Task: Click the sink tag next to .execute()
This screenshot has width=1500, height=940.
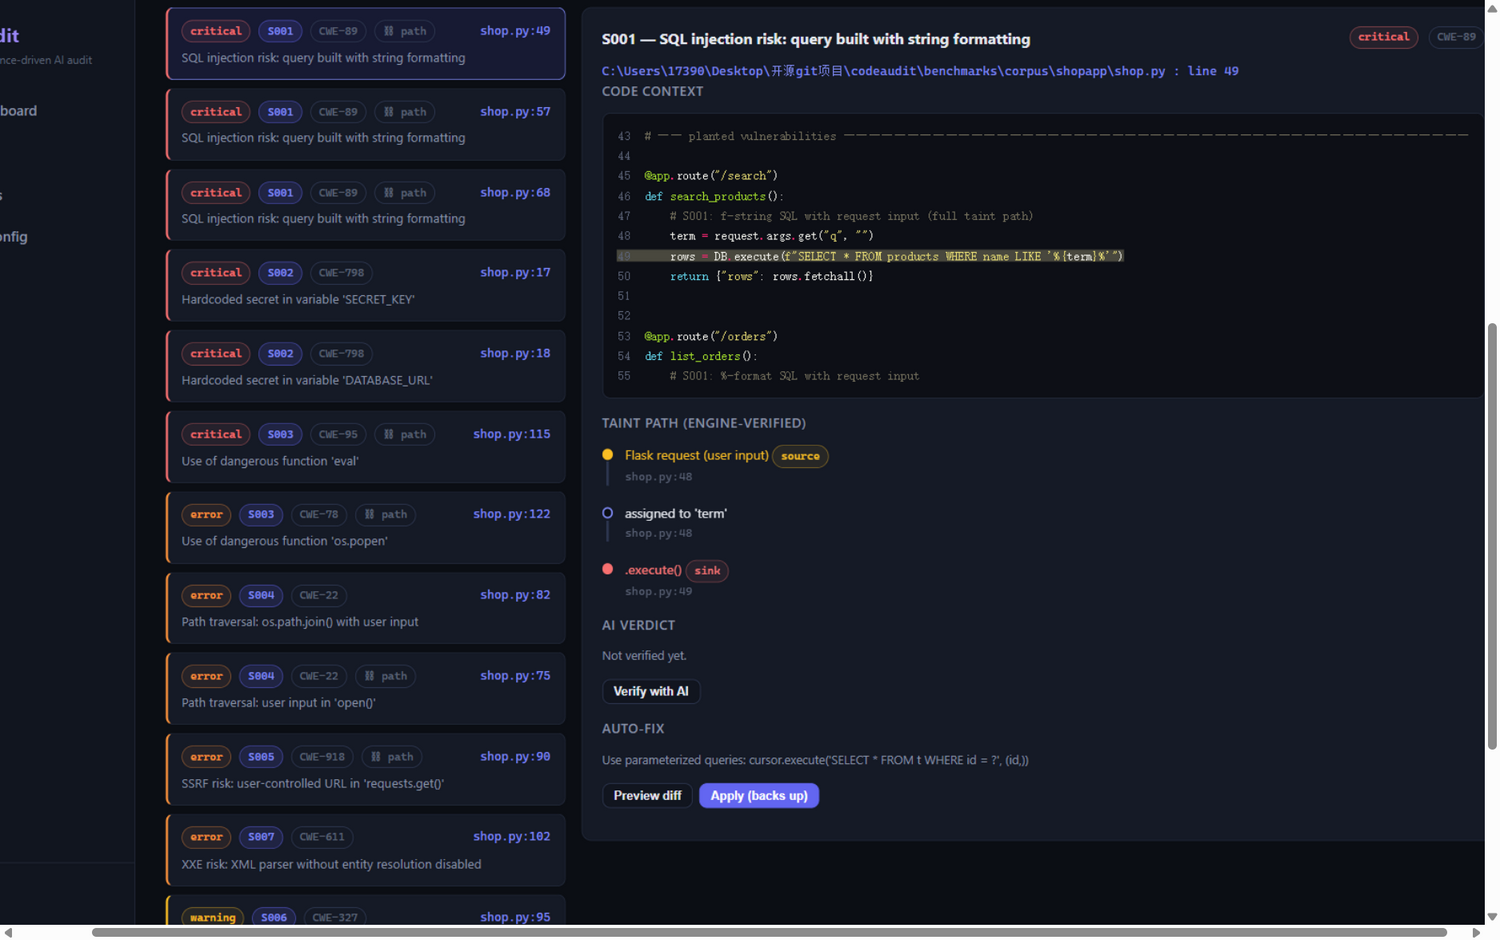Action: (x=707, y=571)
